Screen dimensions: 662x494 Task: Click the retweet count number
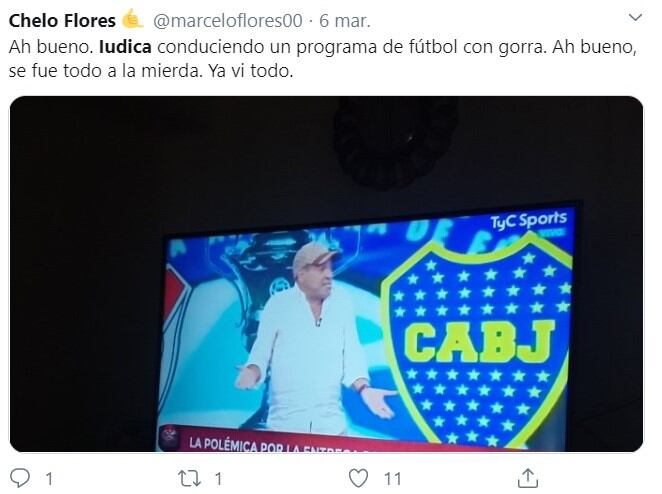tap(218, 479)
